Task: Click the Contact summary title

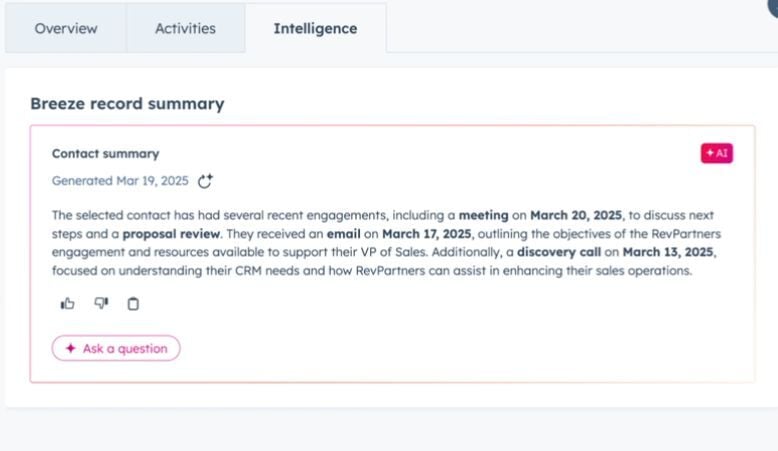Action: [x=106, y=154]
